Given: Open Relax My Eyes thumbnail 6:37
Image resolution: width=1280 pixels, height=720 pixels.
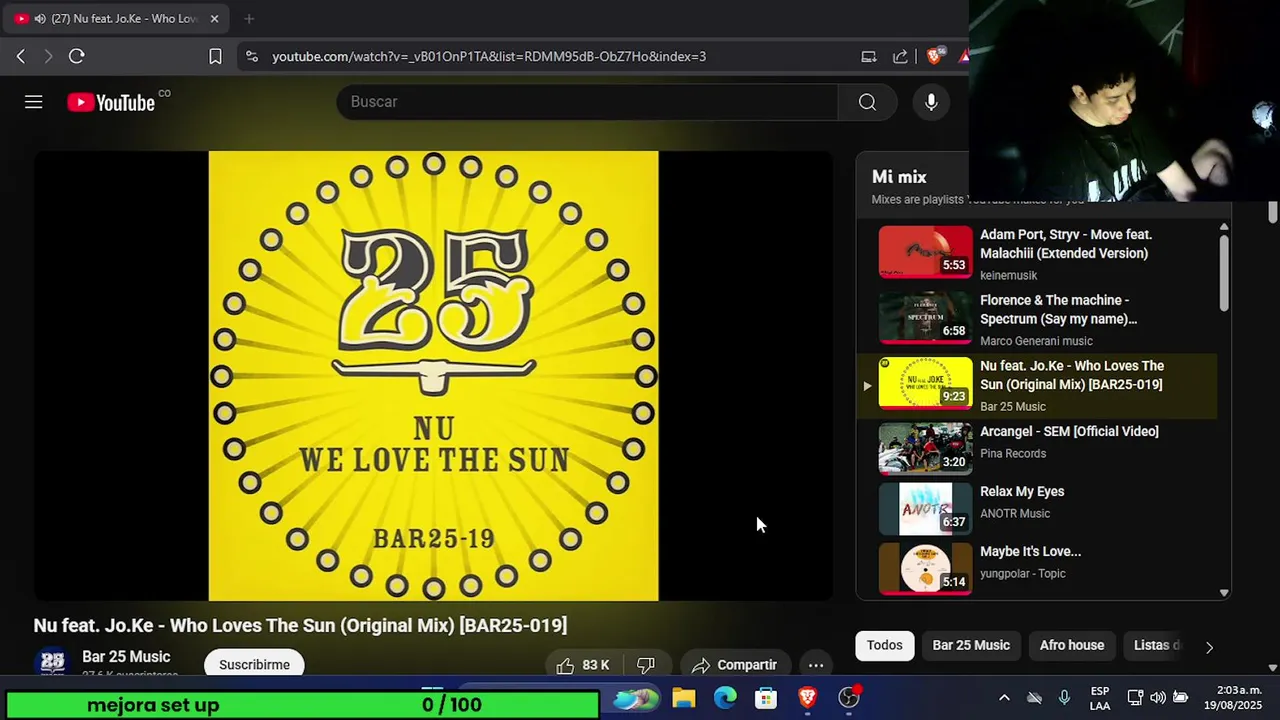Looking at the screenshot, I should (x=925, y=508).
